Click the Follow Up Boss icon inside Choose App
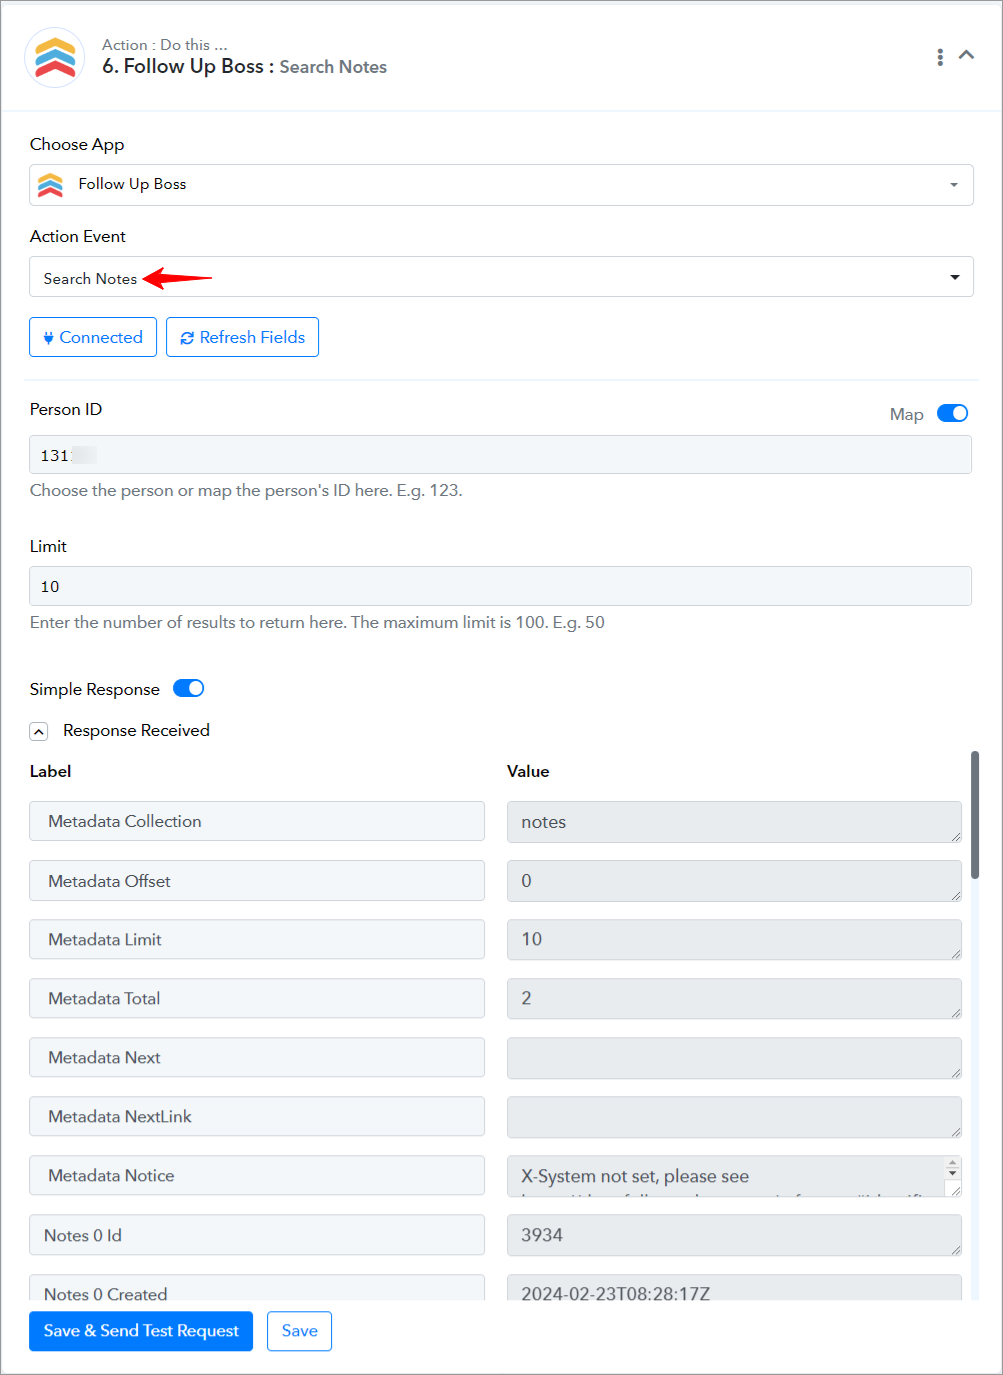Screen dimensions: 1003x1375 [x=50, y=185]
